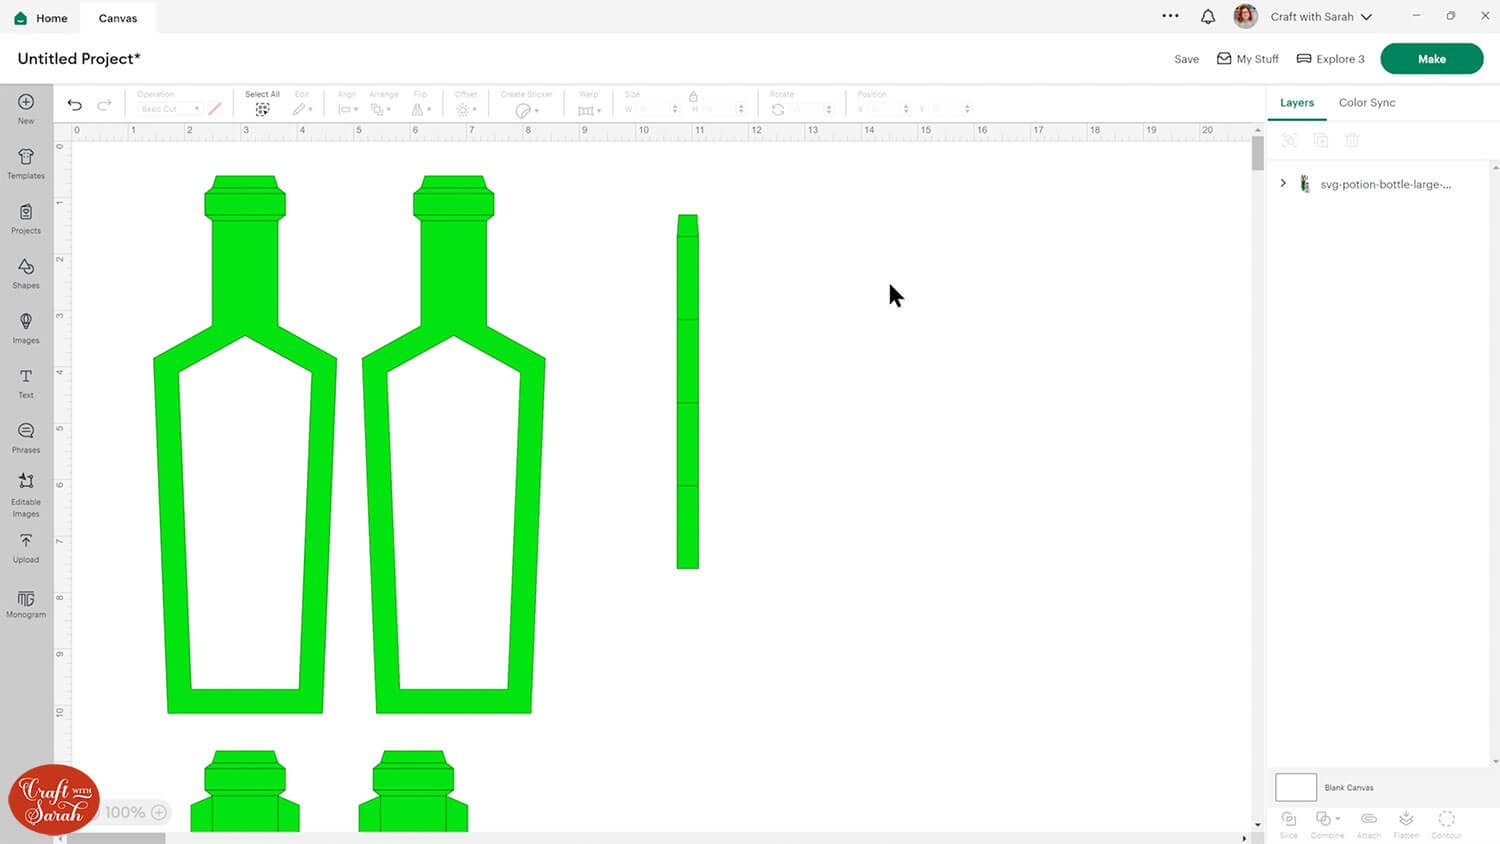The width and height of the screenshot is (1500, 844).
Task: Select the narrow green strip shape
Action: tap(688, 391)
